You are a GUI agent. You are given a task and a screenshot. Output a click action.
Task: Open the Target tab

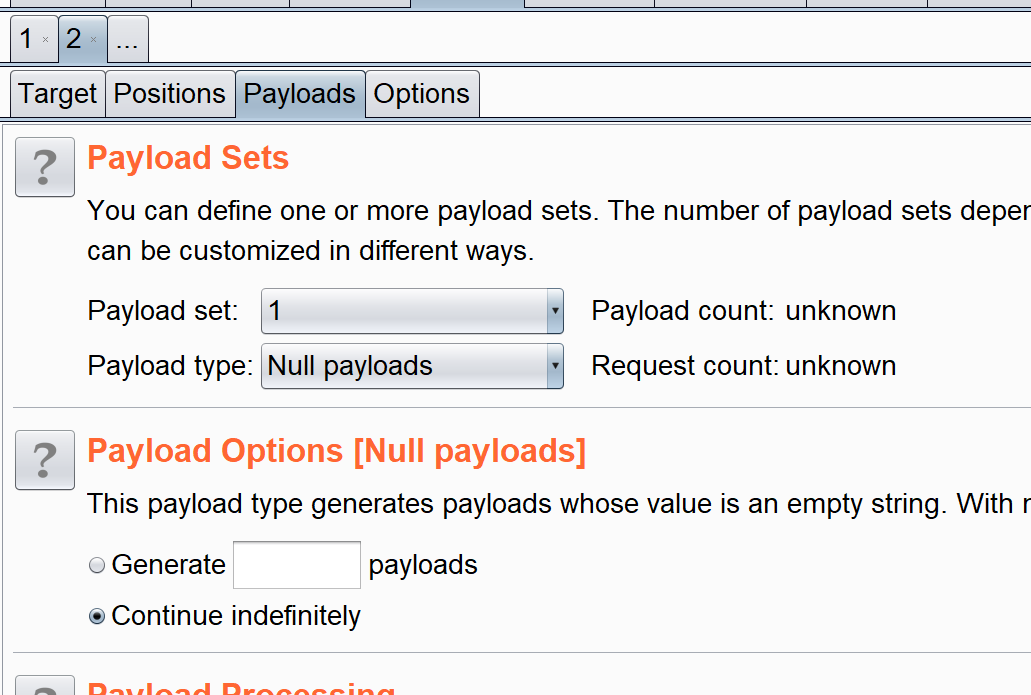coord(57,94)
